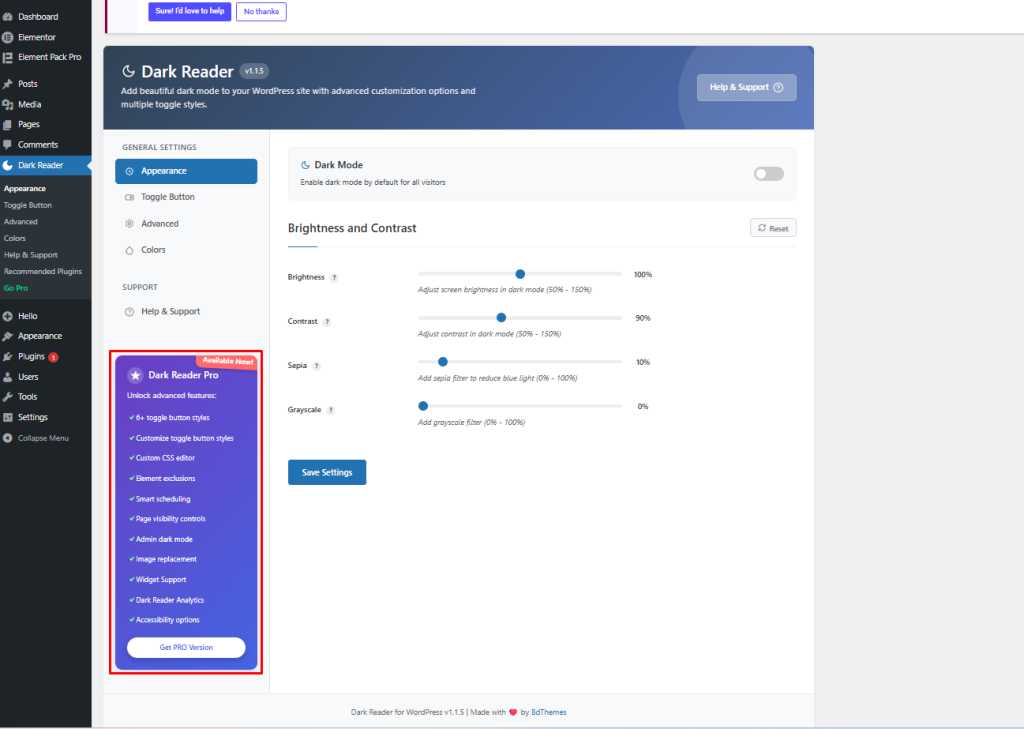
Task: Click the Smart scheduling feature text
Action: pos(163,499)
